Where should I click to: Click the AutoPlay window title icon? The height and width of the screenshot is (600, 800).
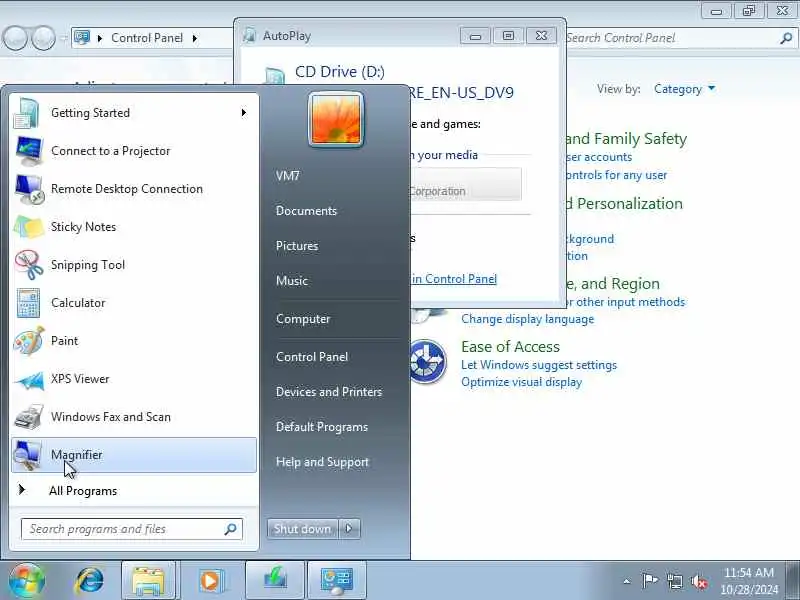(249, 36)
